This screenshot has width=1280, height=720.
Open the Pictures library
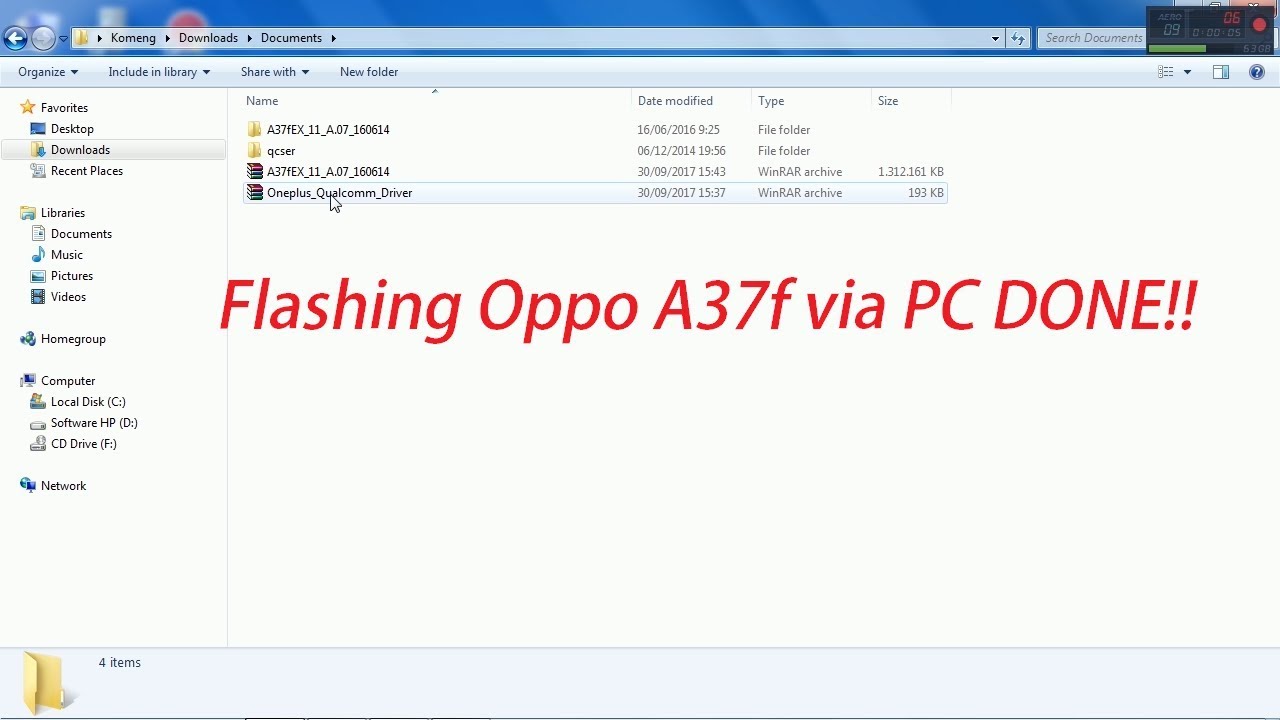pos(72,276)
